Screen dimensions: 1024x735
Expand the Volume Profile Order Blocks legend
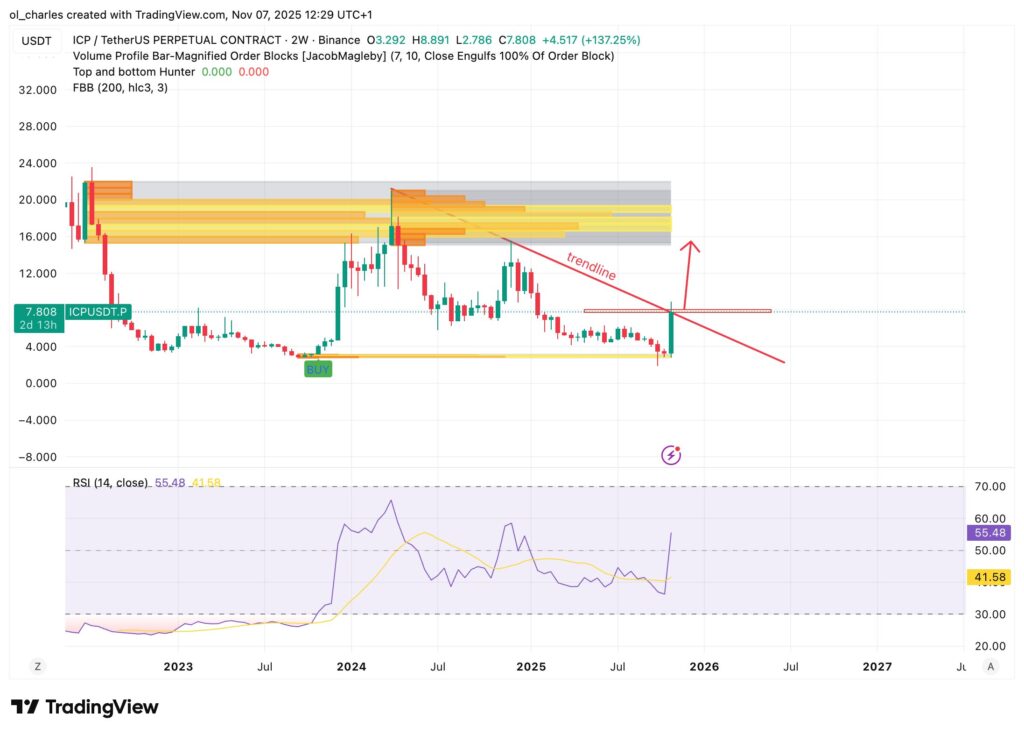tap(340, 56)
